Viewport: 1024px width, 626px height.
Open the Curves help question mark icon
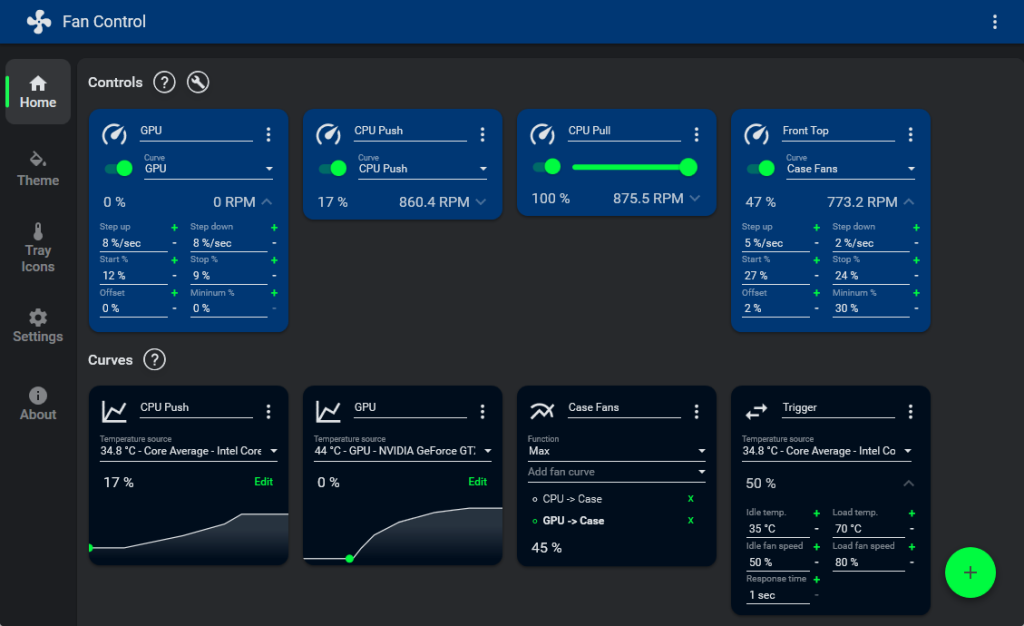tap(154, 360)
